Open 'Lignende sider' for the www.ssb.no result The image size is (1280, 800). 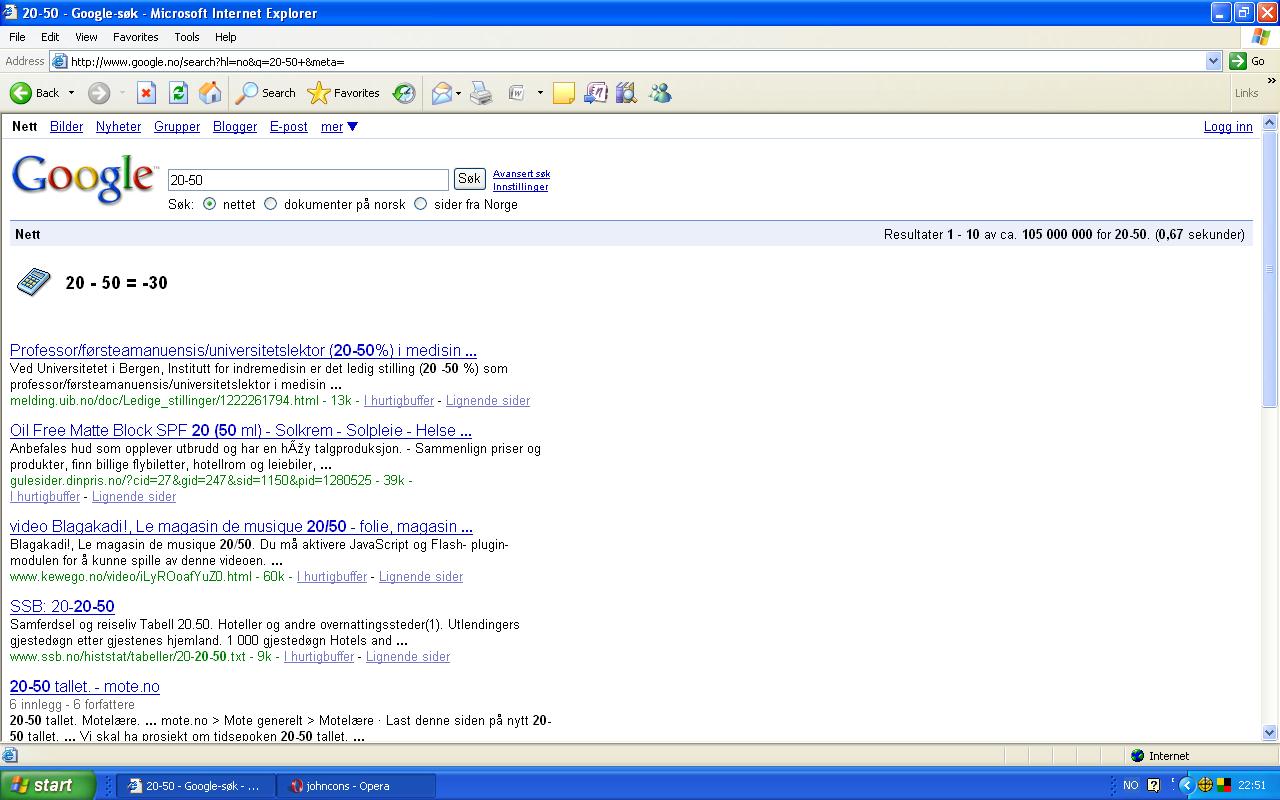pos(408,657)
